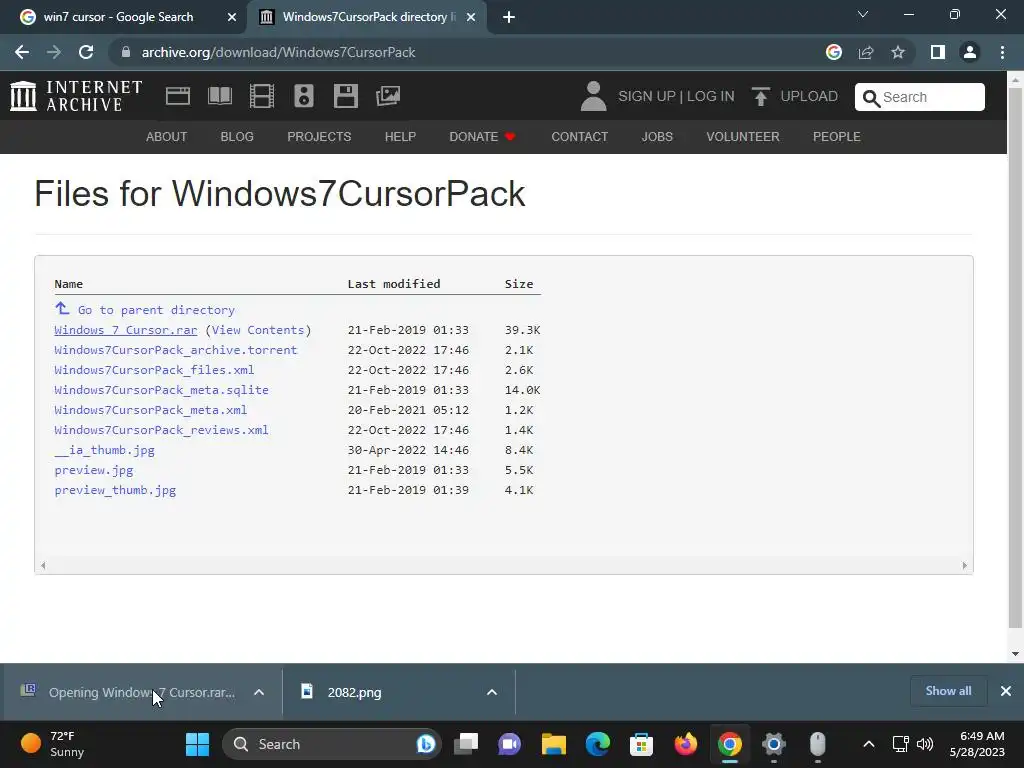Expand options for 2082.png download
The image size is (1024, 768).
tap(492, 692)
